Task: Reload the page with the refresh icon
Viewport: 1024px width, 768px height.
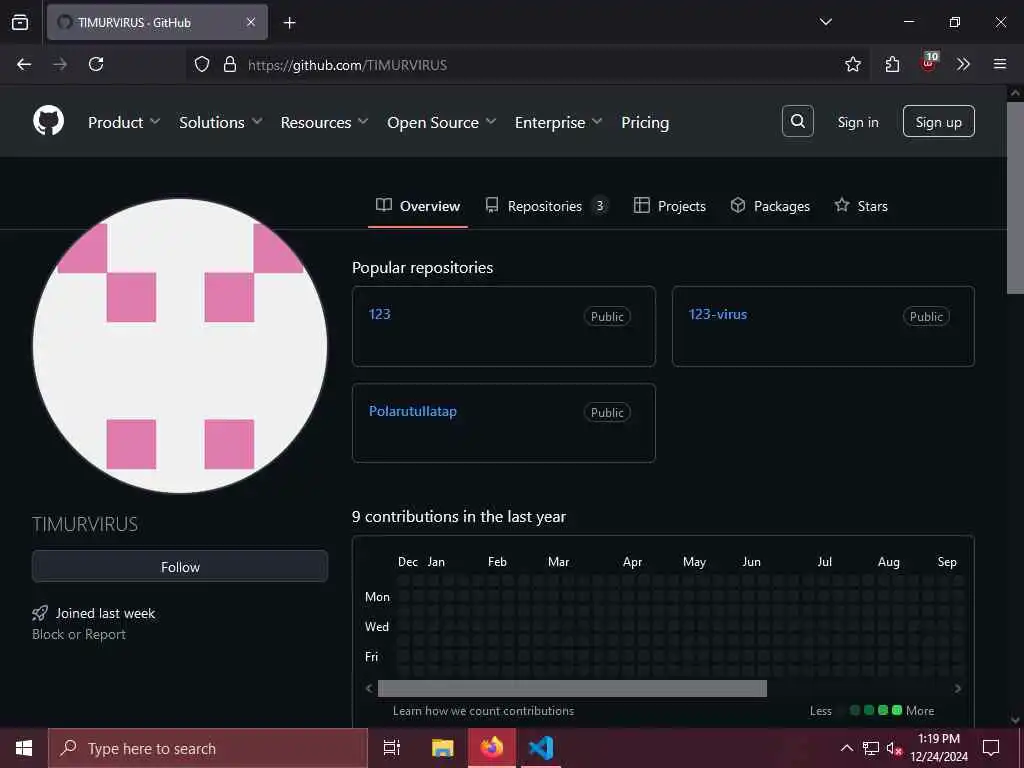Action: tap(96, 64)
